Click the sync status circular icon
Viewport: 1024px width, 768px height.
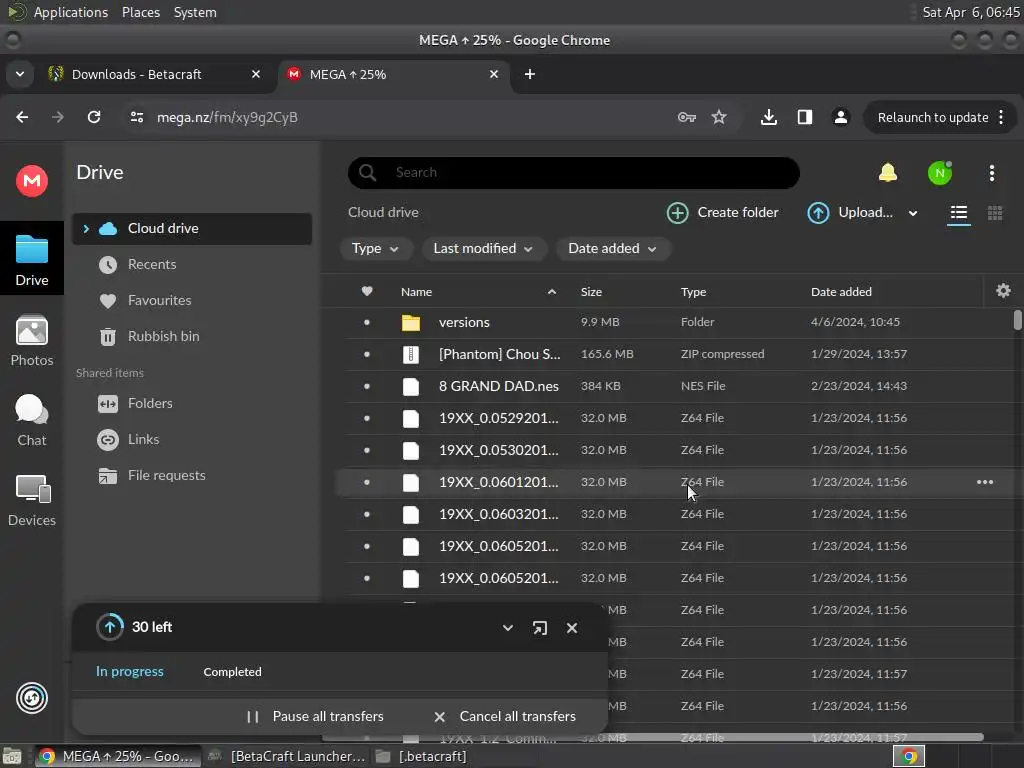31,698
